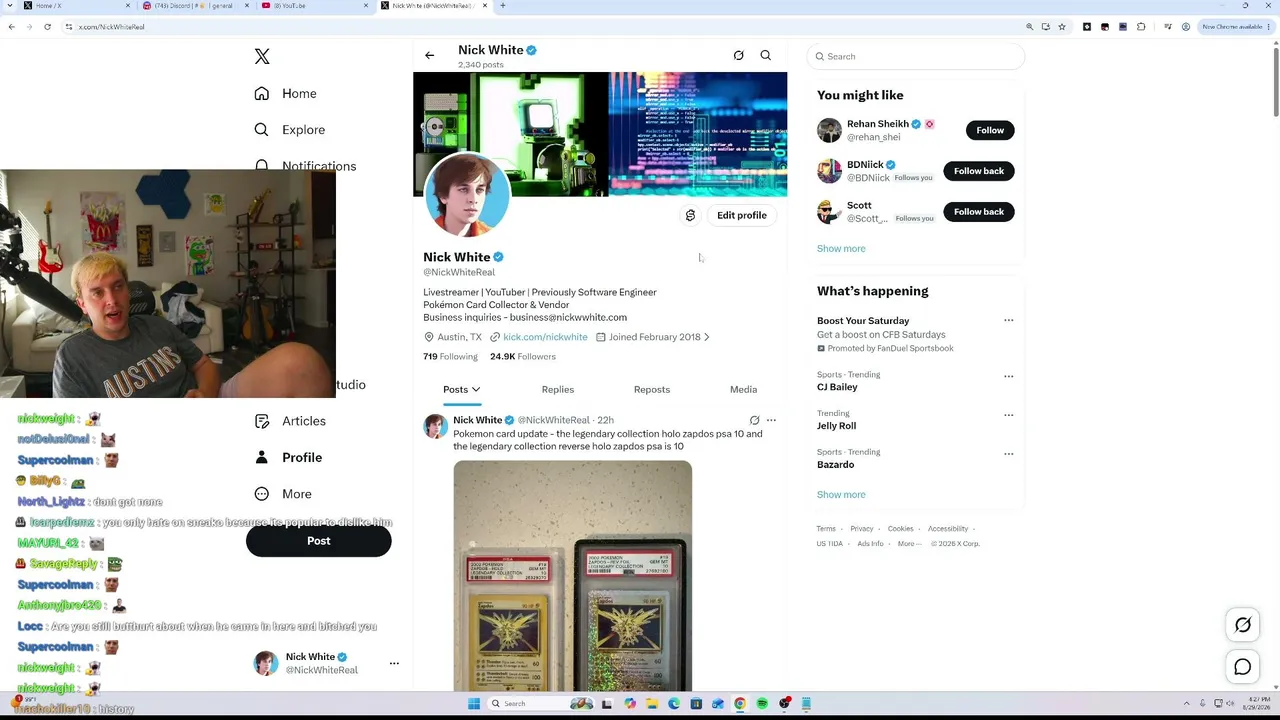Switch to Reposts tab
This screenshot has width=1280, height=720.
(x=652, y=390)
